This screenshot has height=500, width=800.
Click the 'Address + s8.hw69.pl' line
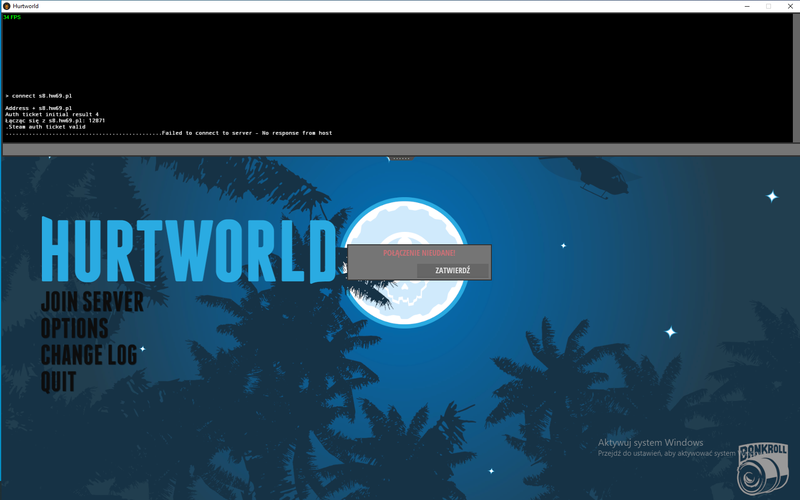(38, 109)
